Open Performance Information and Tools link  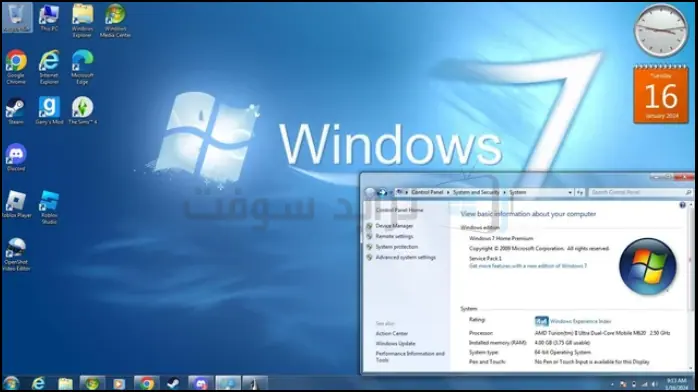tap(410, 357)
